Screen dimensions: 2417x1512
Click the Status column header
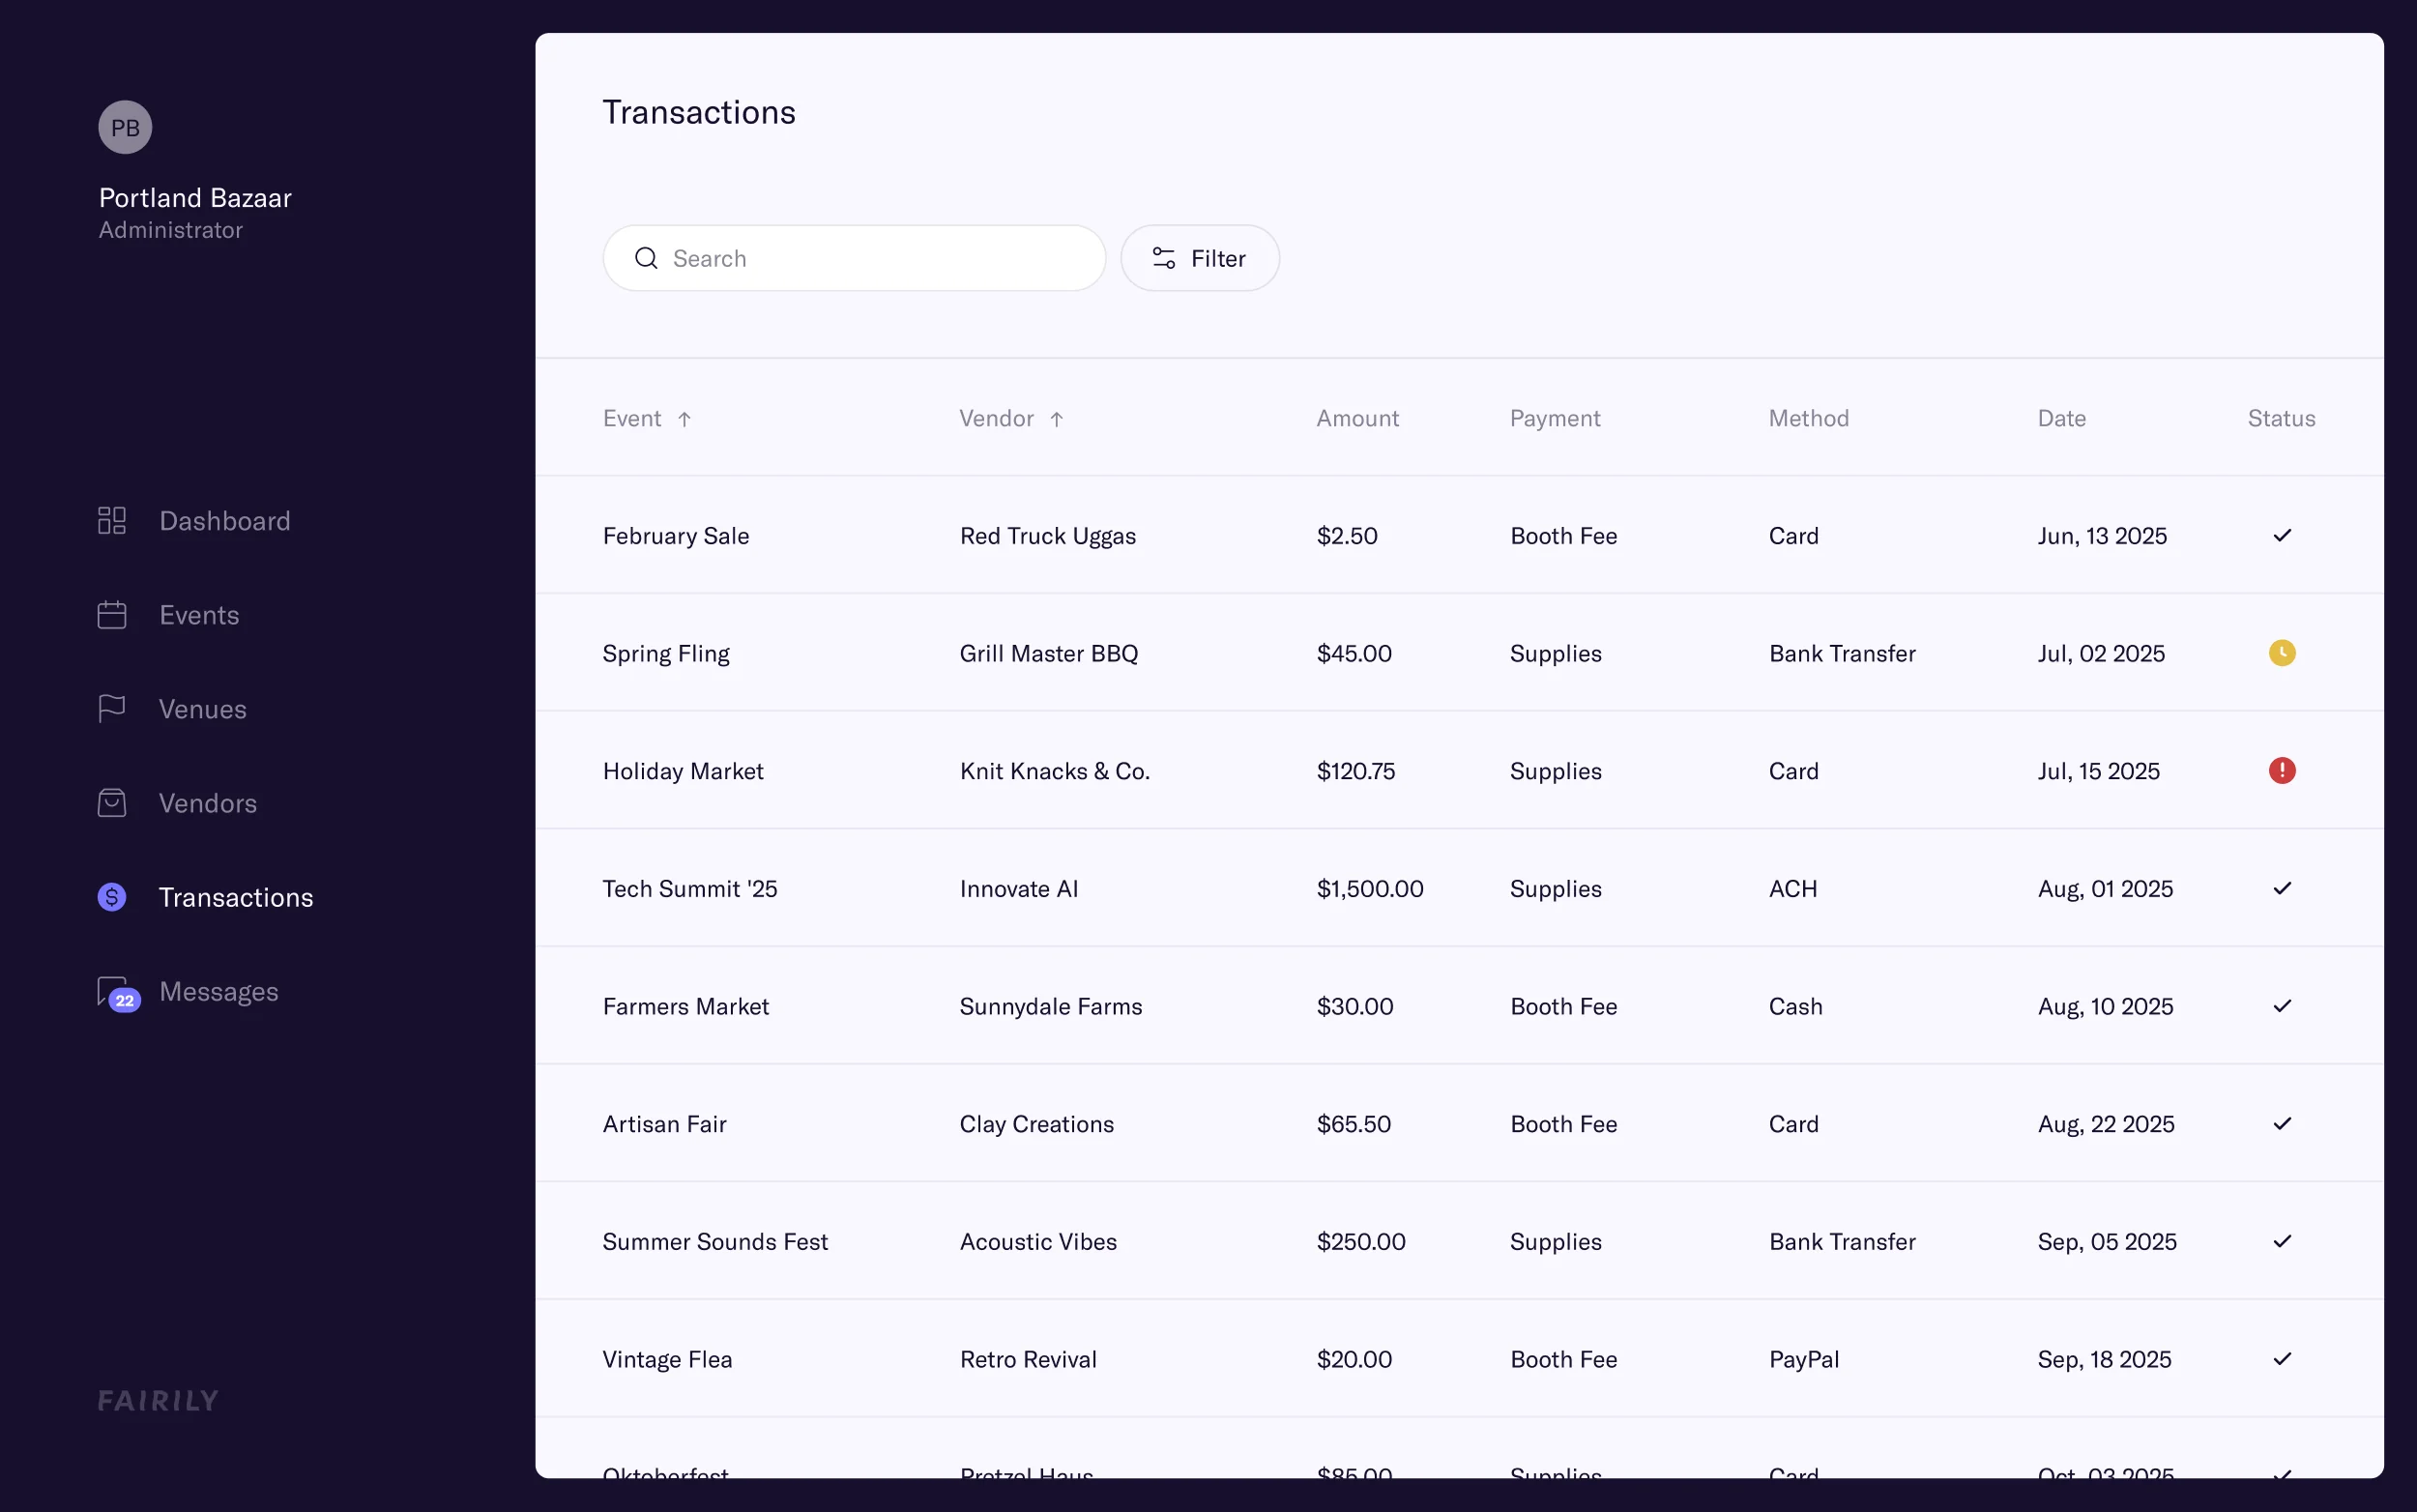2281,418
